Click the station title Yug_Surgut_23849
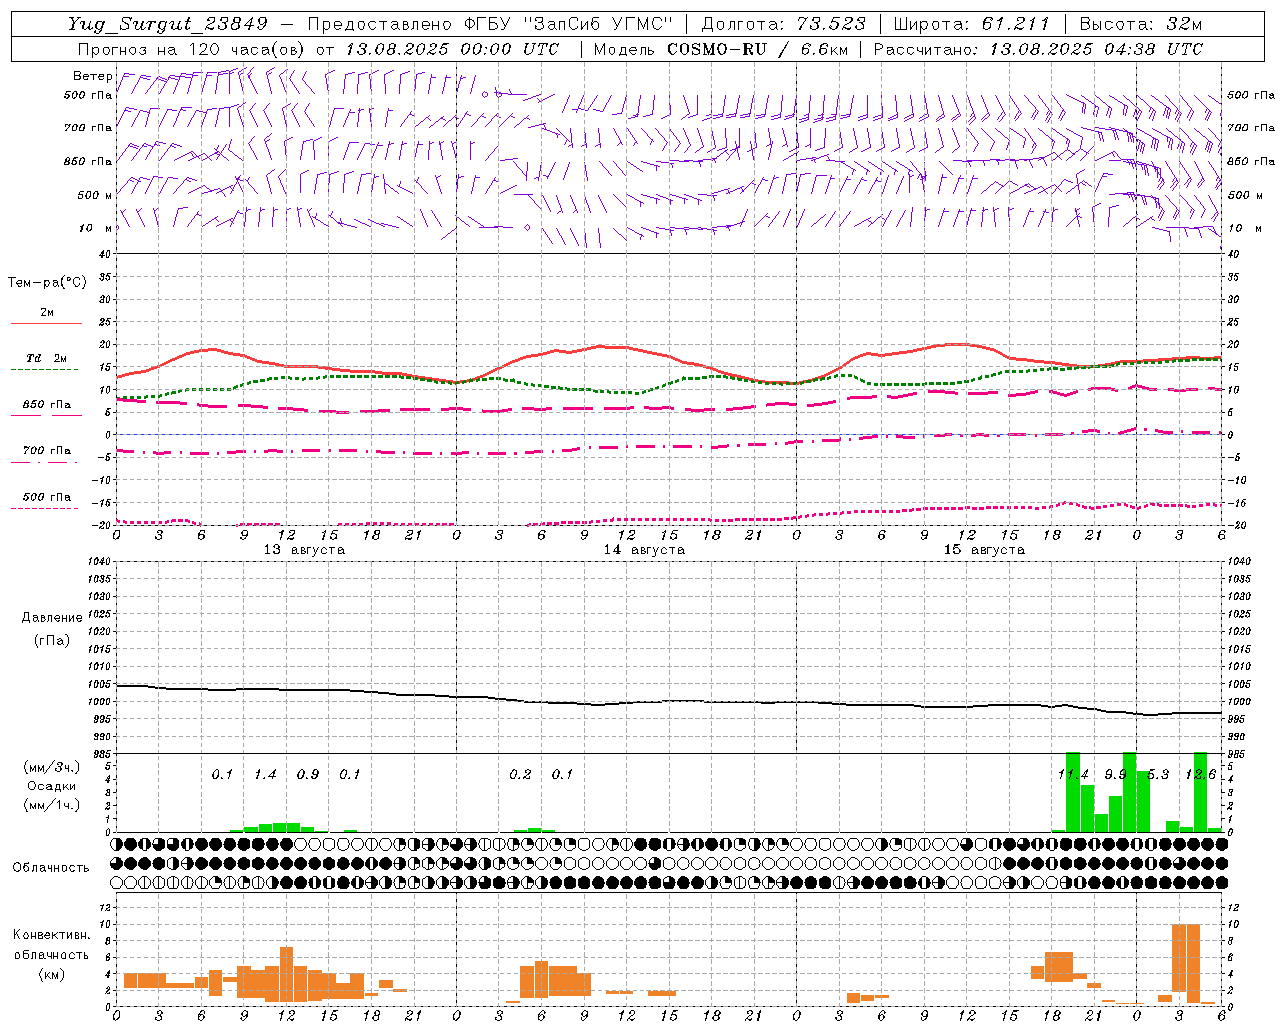Image resolution: width=1280 pixels, height=1024 pixels. coord(168,24)
